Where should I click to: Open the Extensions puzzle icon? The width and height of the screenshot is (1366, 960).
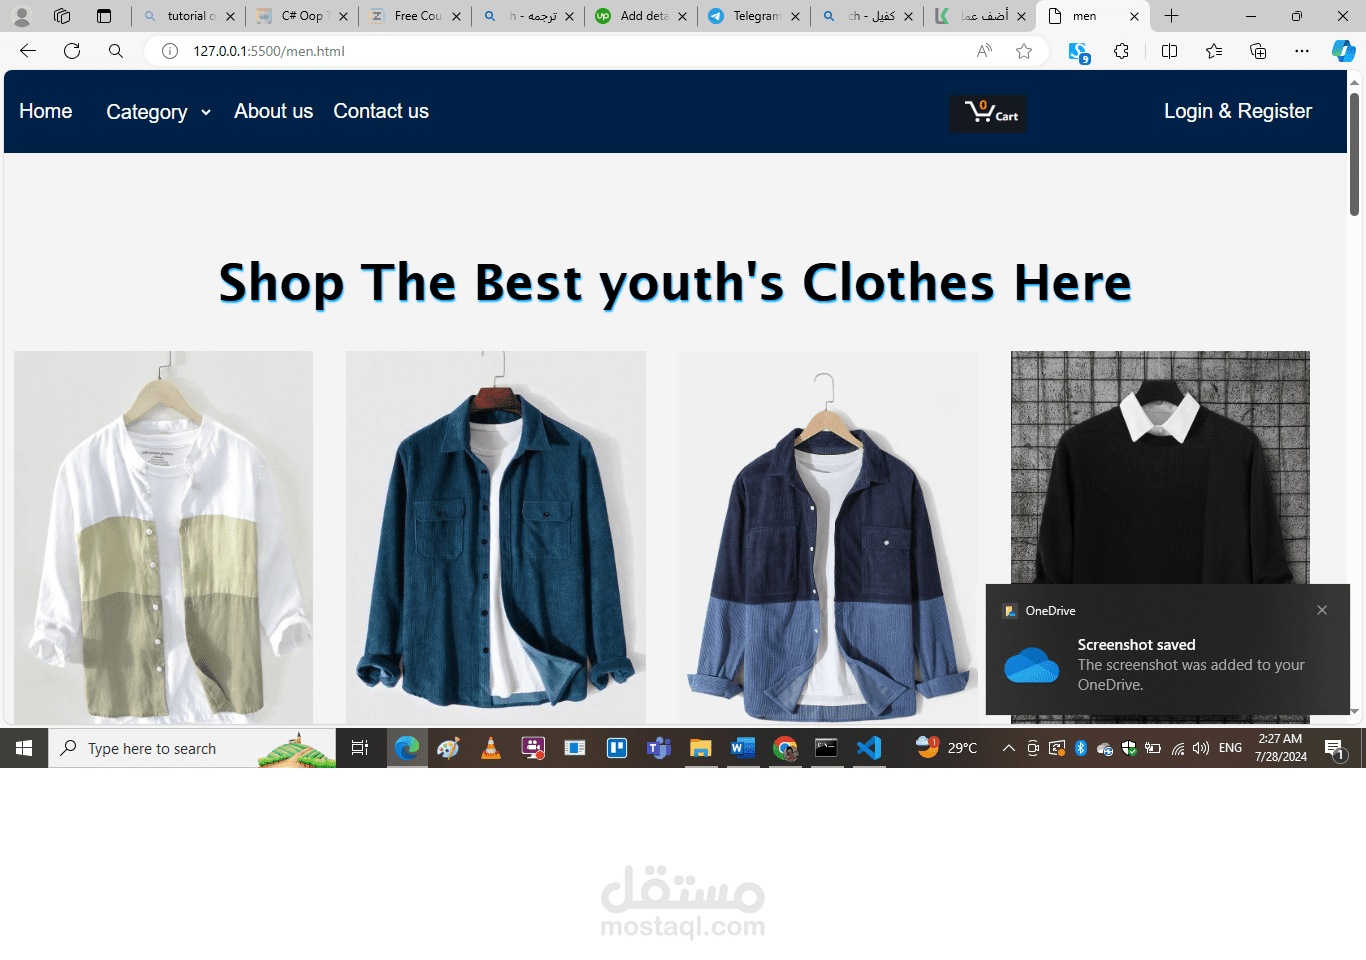1122,51
